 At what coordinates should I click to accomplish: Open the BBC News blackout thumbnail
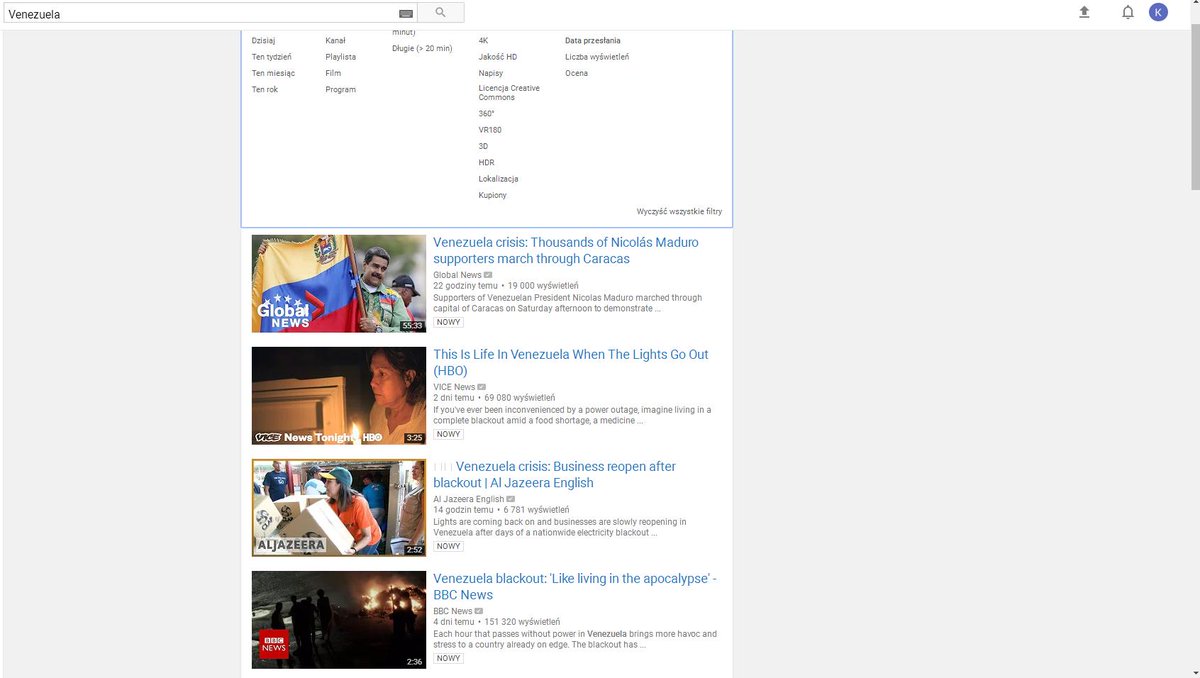339,619
